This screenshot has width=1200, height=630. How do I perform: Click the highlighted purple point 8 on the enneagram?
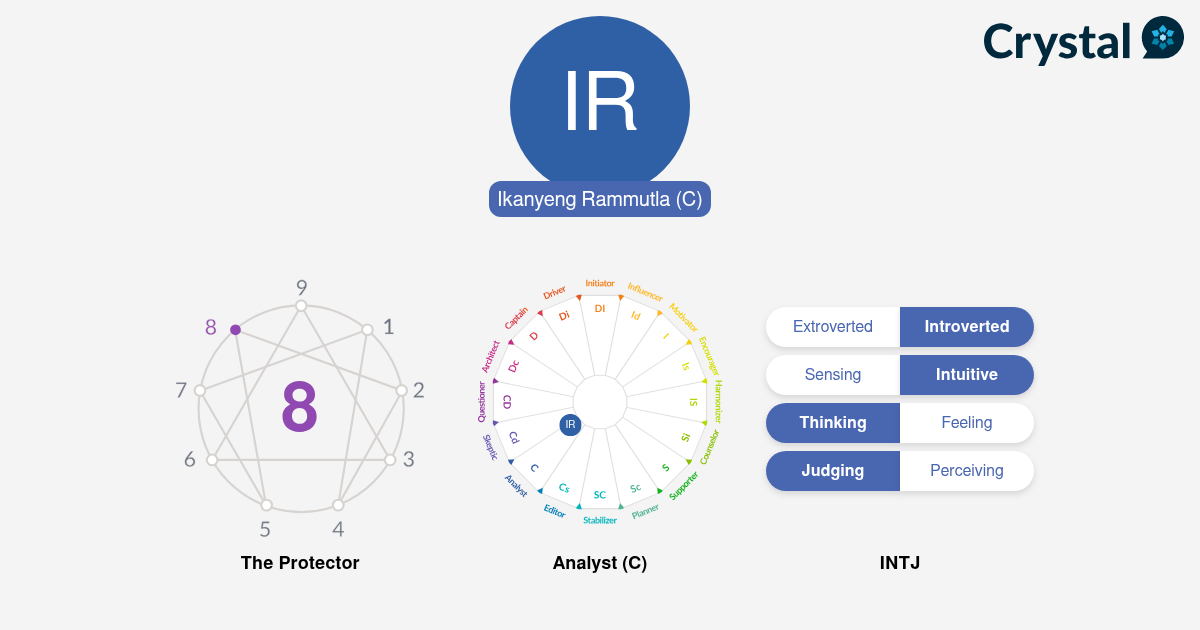coord(235,329)
